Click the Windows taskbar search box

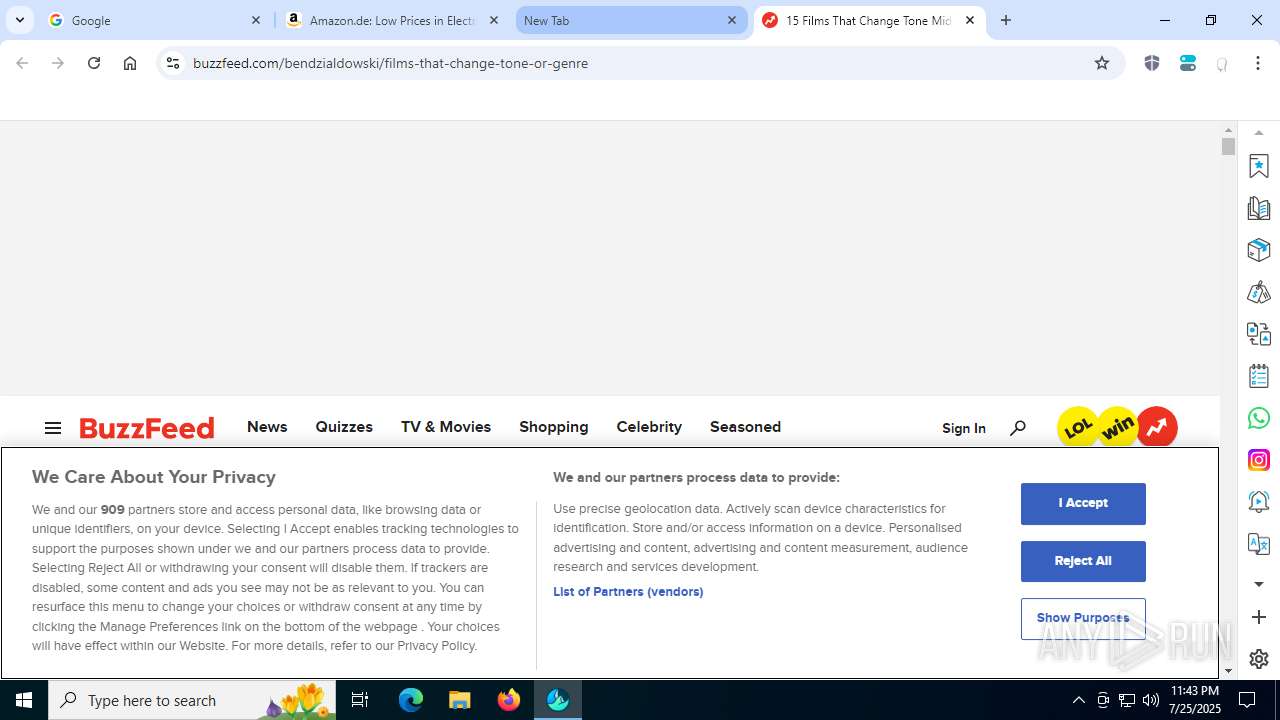click(x=192, y=700)
